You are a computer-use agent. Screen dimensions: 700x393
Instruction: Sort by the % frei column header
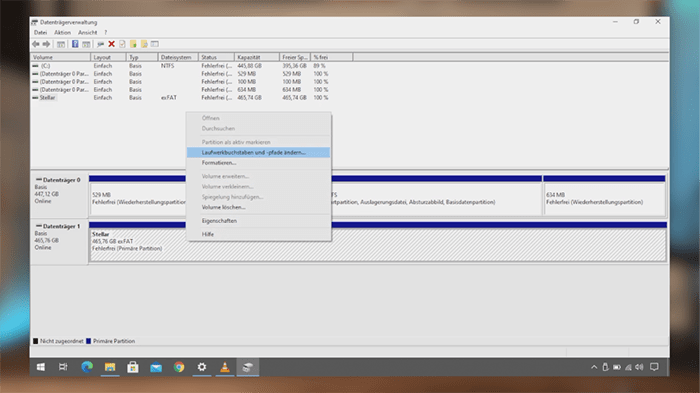point(332,57)
